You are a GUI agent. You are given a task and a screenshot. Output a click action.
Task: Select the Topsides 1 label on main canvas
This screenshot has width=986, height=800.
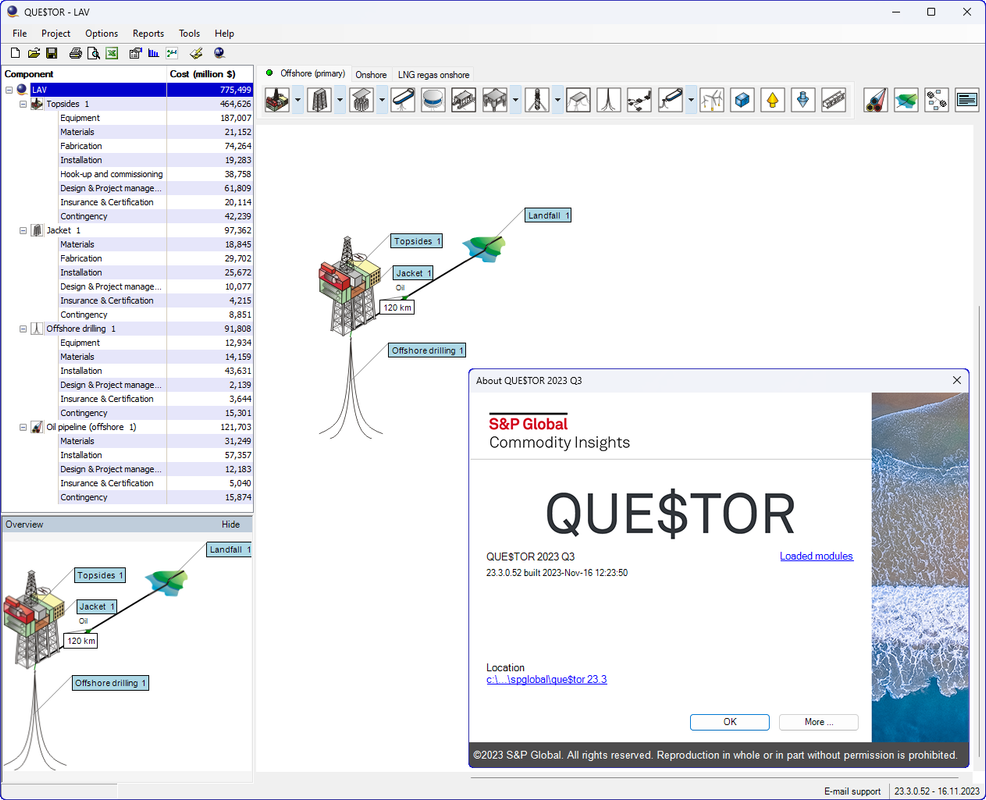click(417, 242)
